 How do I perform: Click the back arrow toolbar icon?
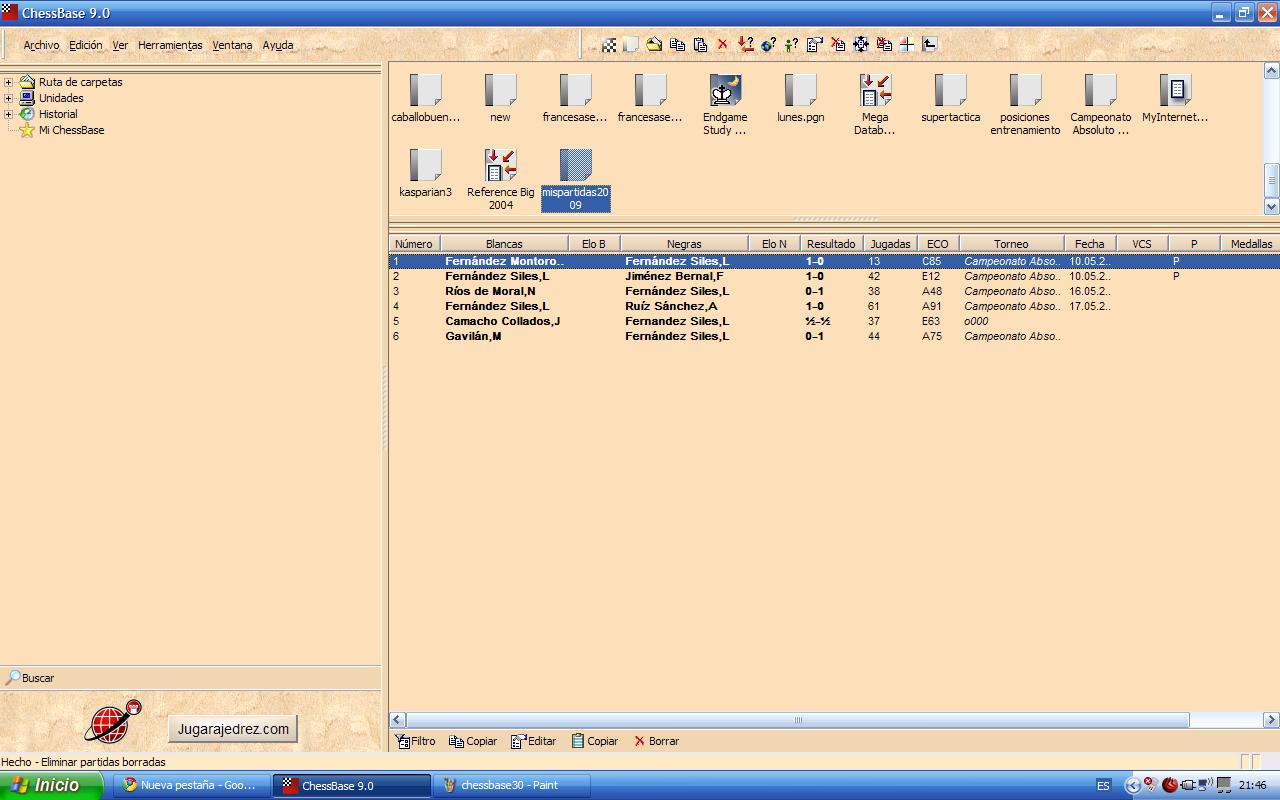click(x=929, y=44)
